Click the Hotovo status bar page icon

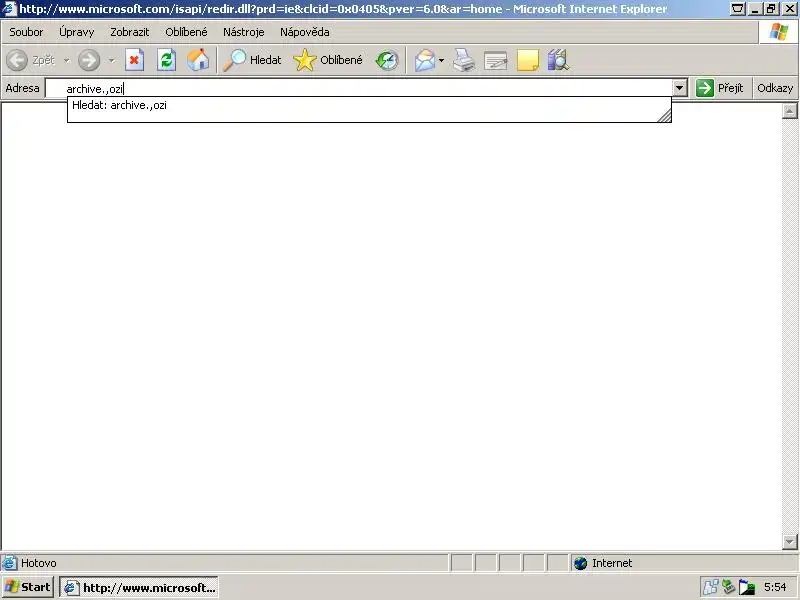click(9, 563)
